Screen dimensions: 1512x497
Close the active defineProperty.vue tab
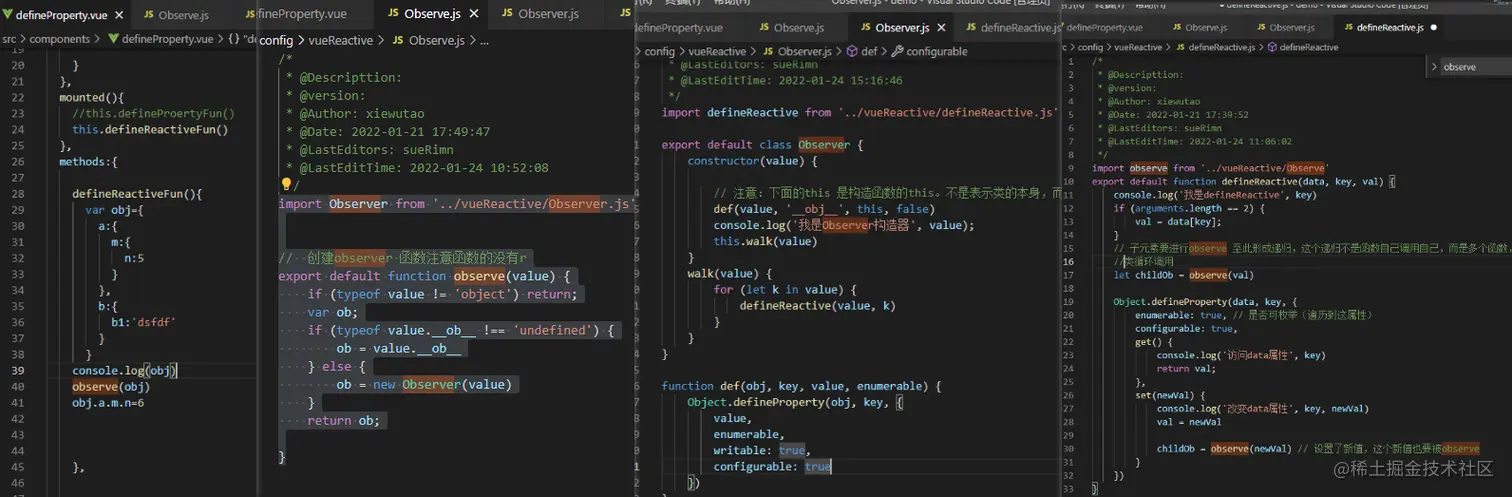click(x=119, y=15)
